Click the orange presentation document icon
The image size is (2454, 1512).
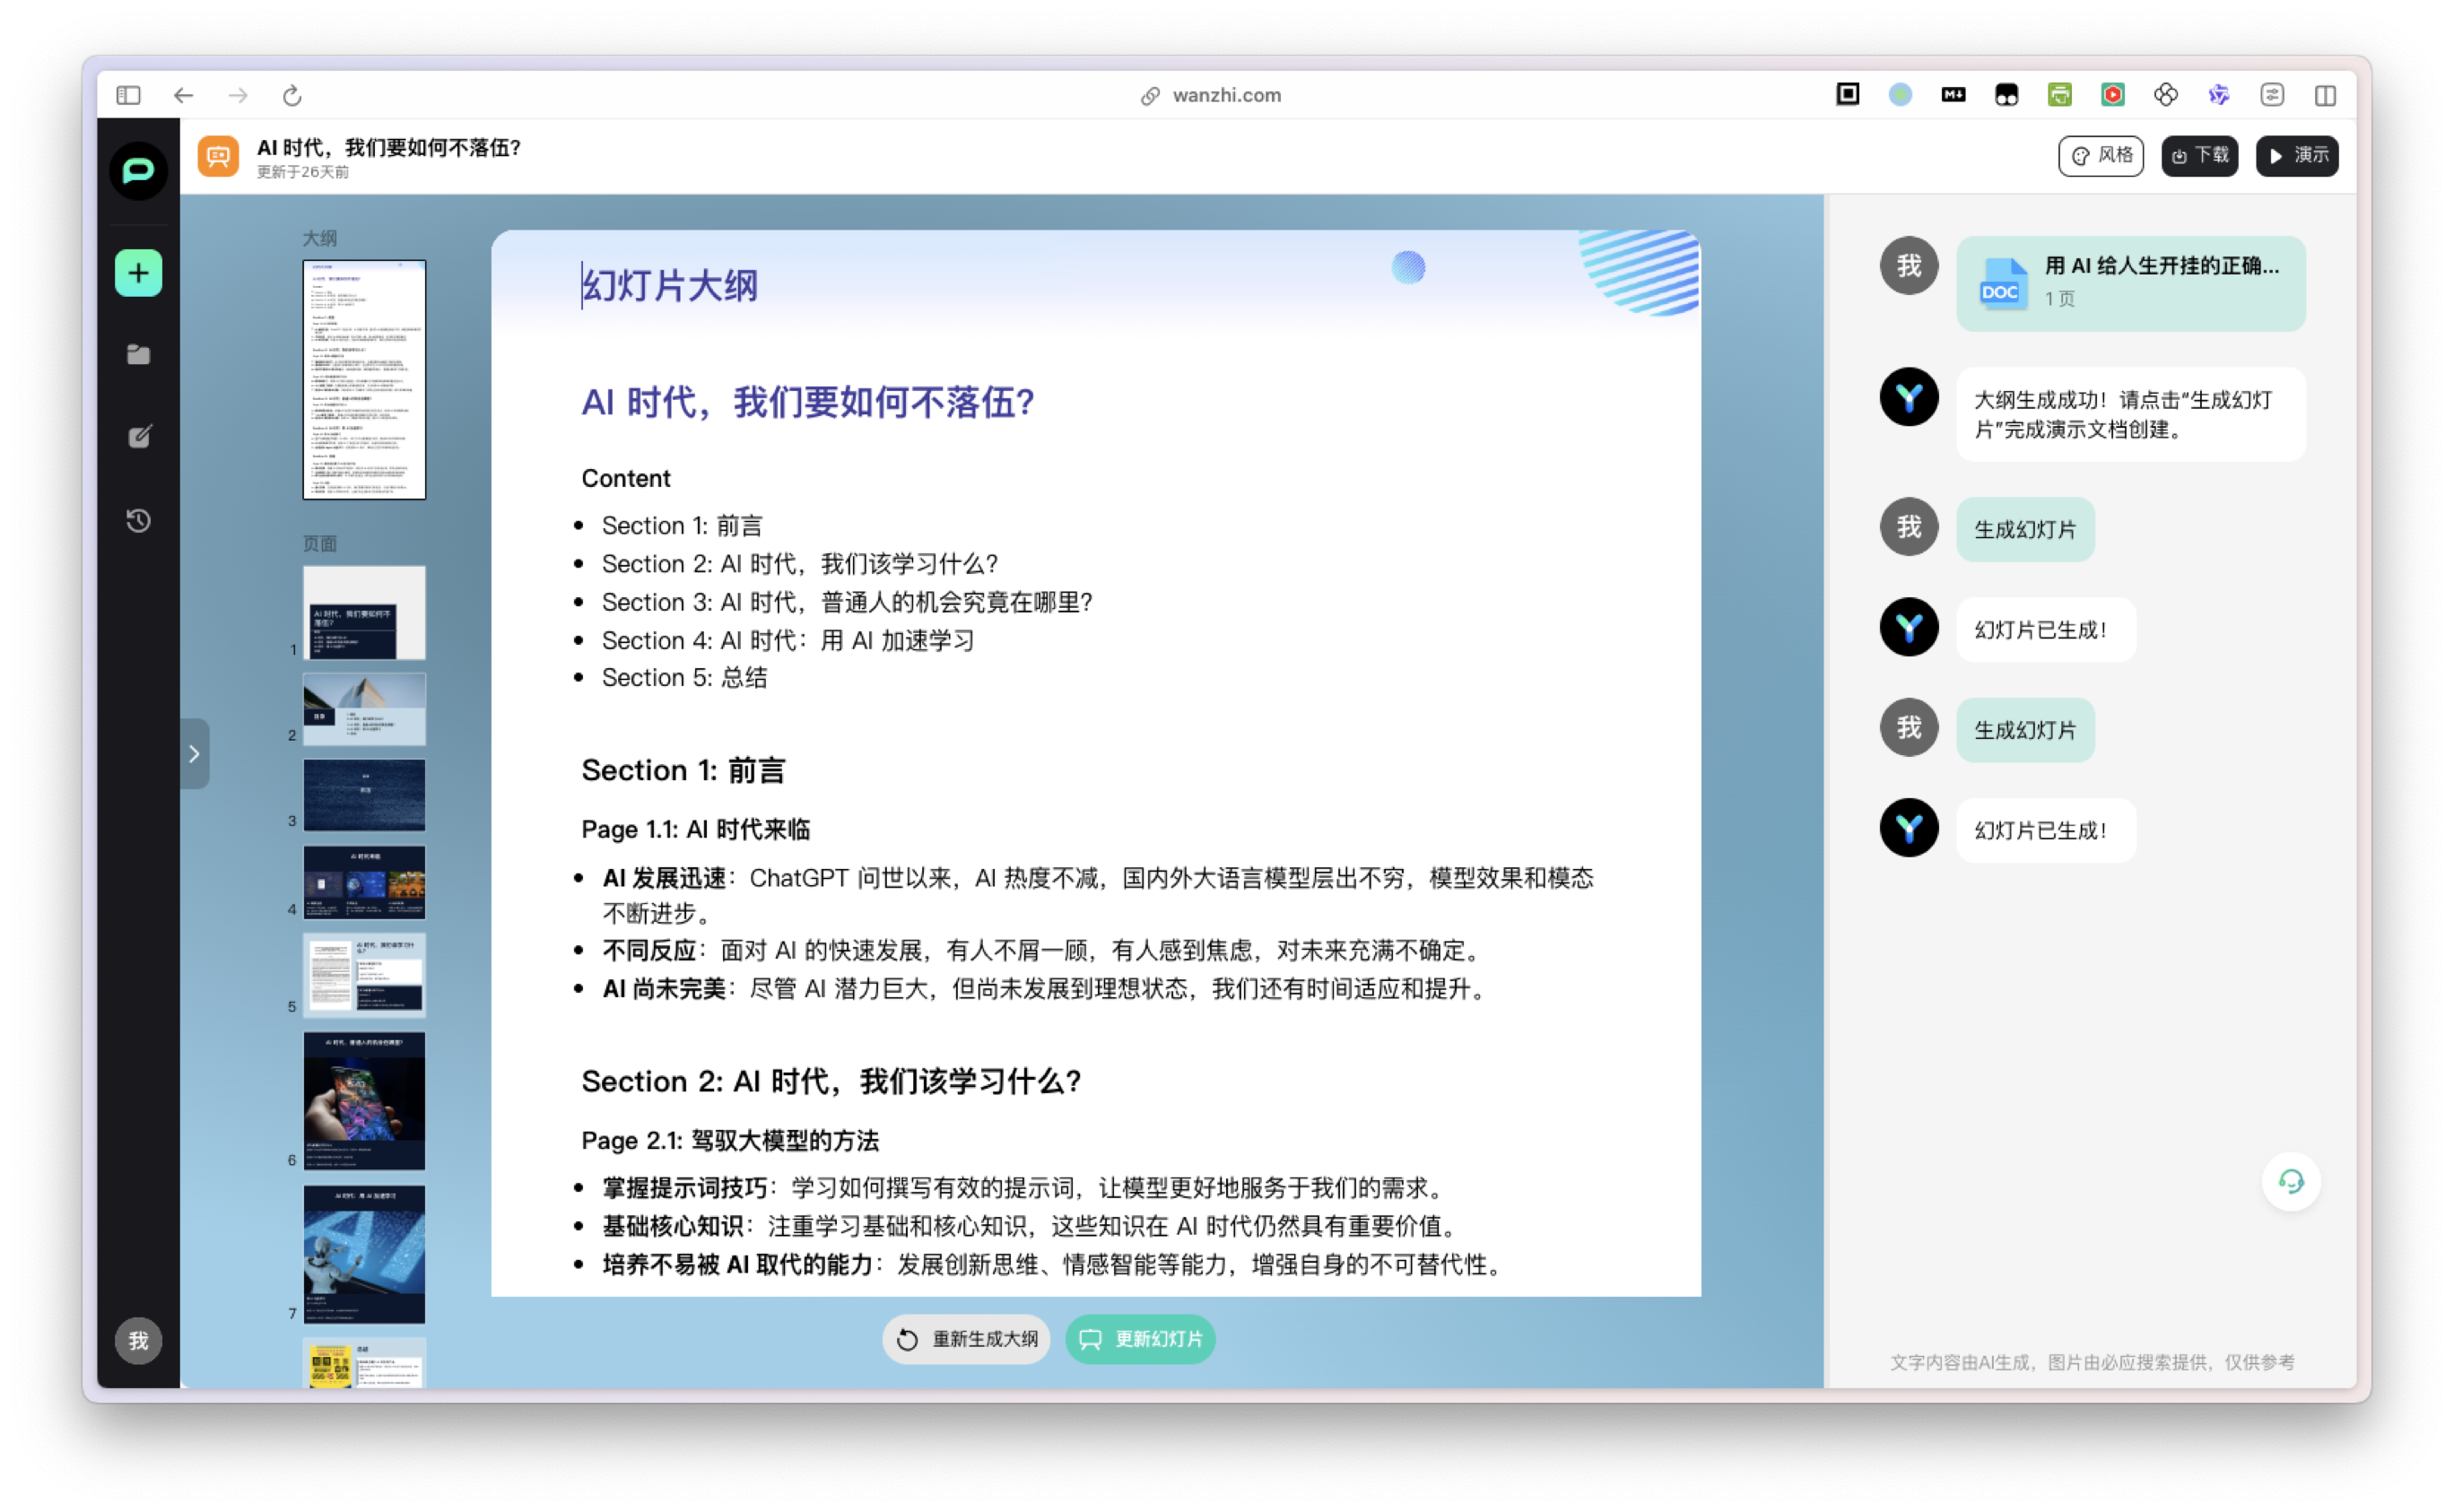coord(218,156)
